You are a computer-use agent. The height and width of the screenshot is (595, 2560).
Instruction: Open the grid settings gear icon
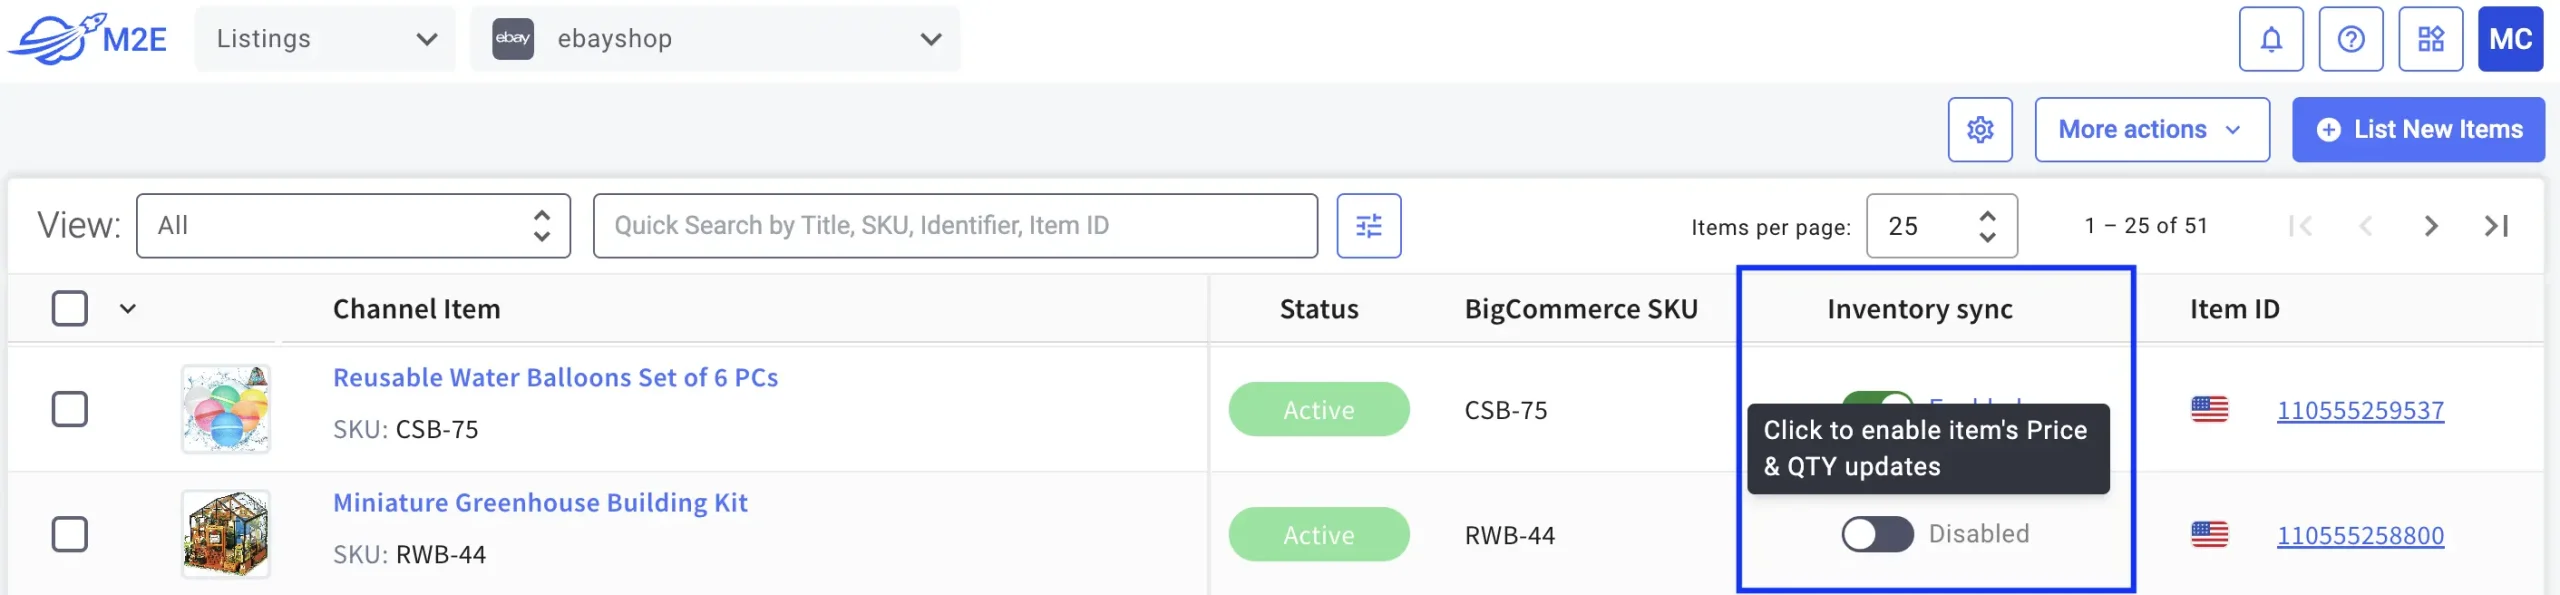click(1981, 129)
